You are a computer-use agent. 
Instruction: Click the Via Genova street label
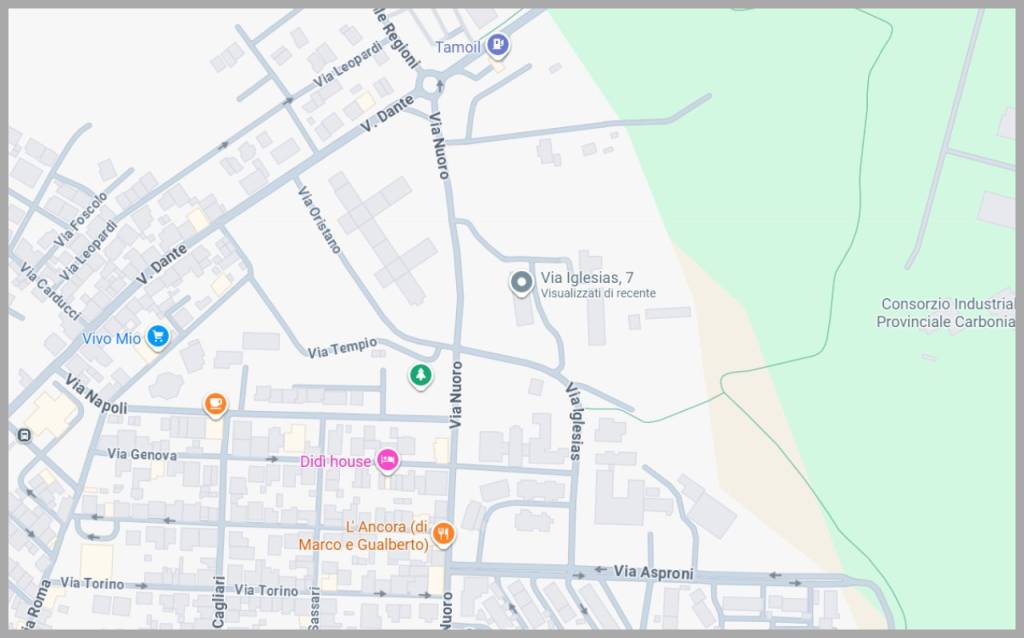pos(142,454)
